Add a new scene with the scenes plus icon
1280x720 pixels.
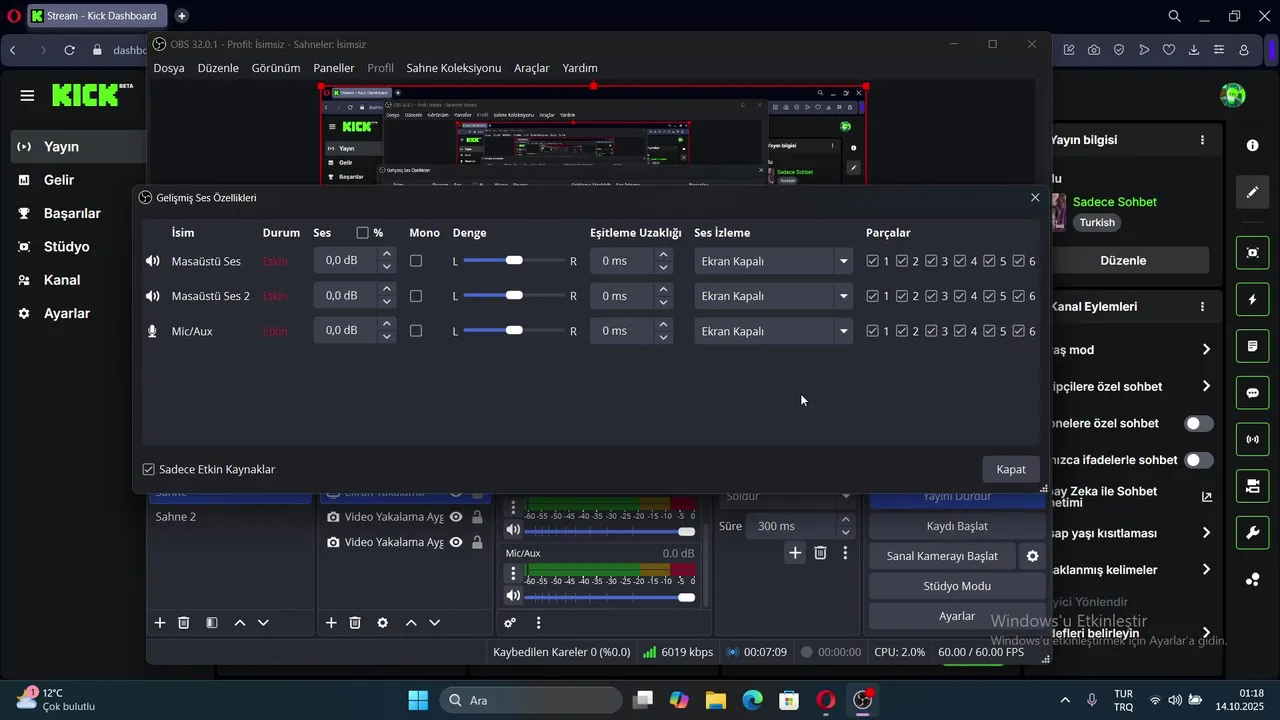160,623
